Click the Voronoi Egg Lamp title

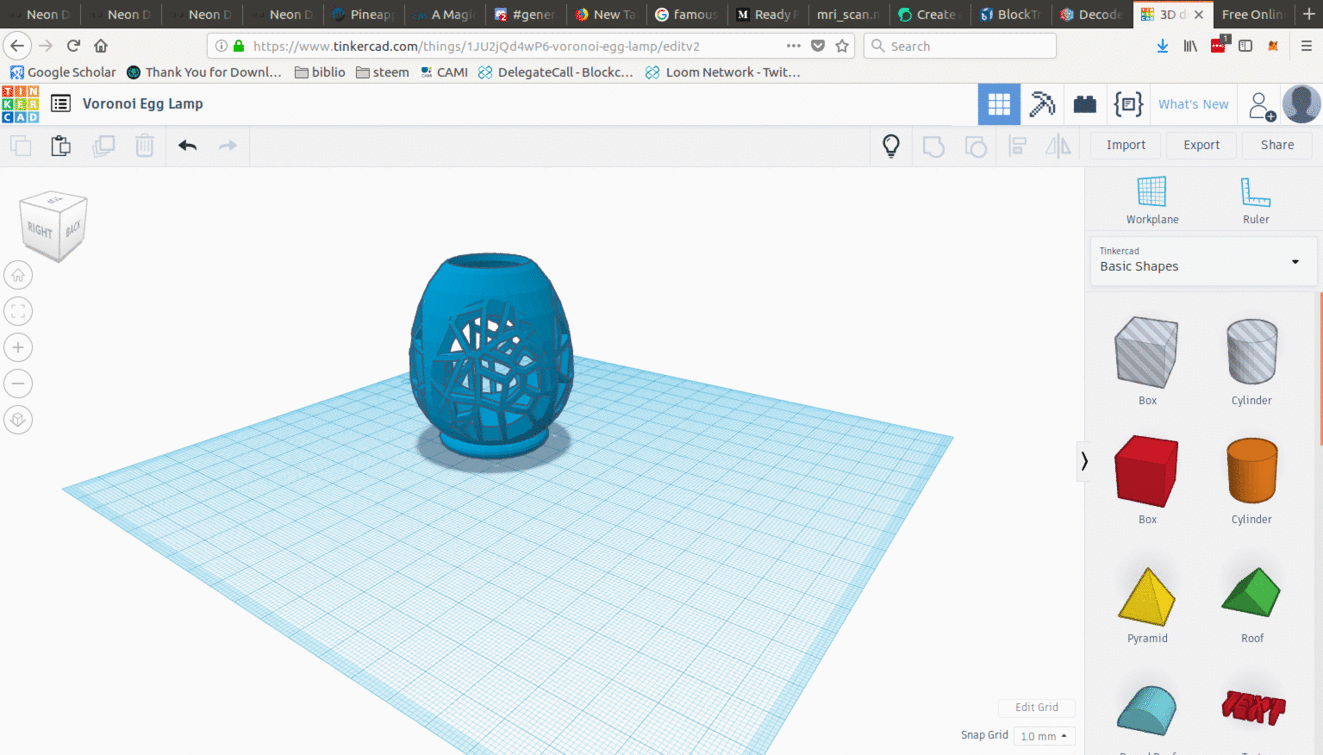point(143,104)
